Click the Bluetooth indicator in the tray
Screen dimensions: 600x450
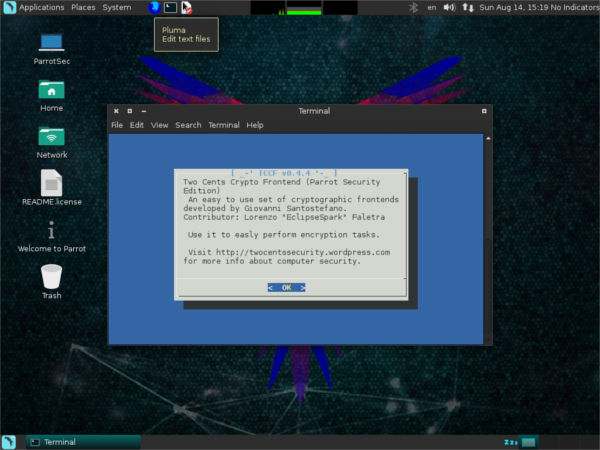(x=413, y=7)
